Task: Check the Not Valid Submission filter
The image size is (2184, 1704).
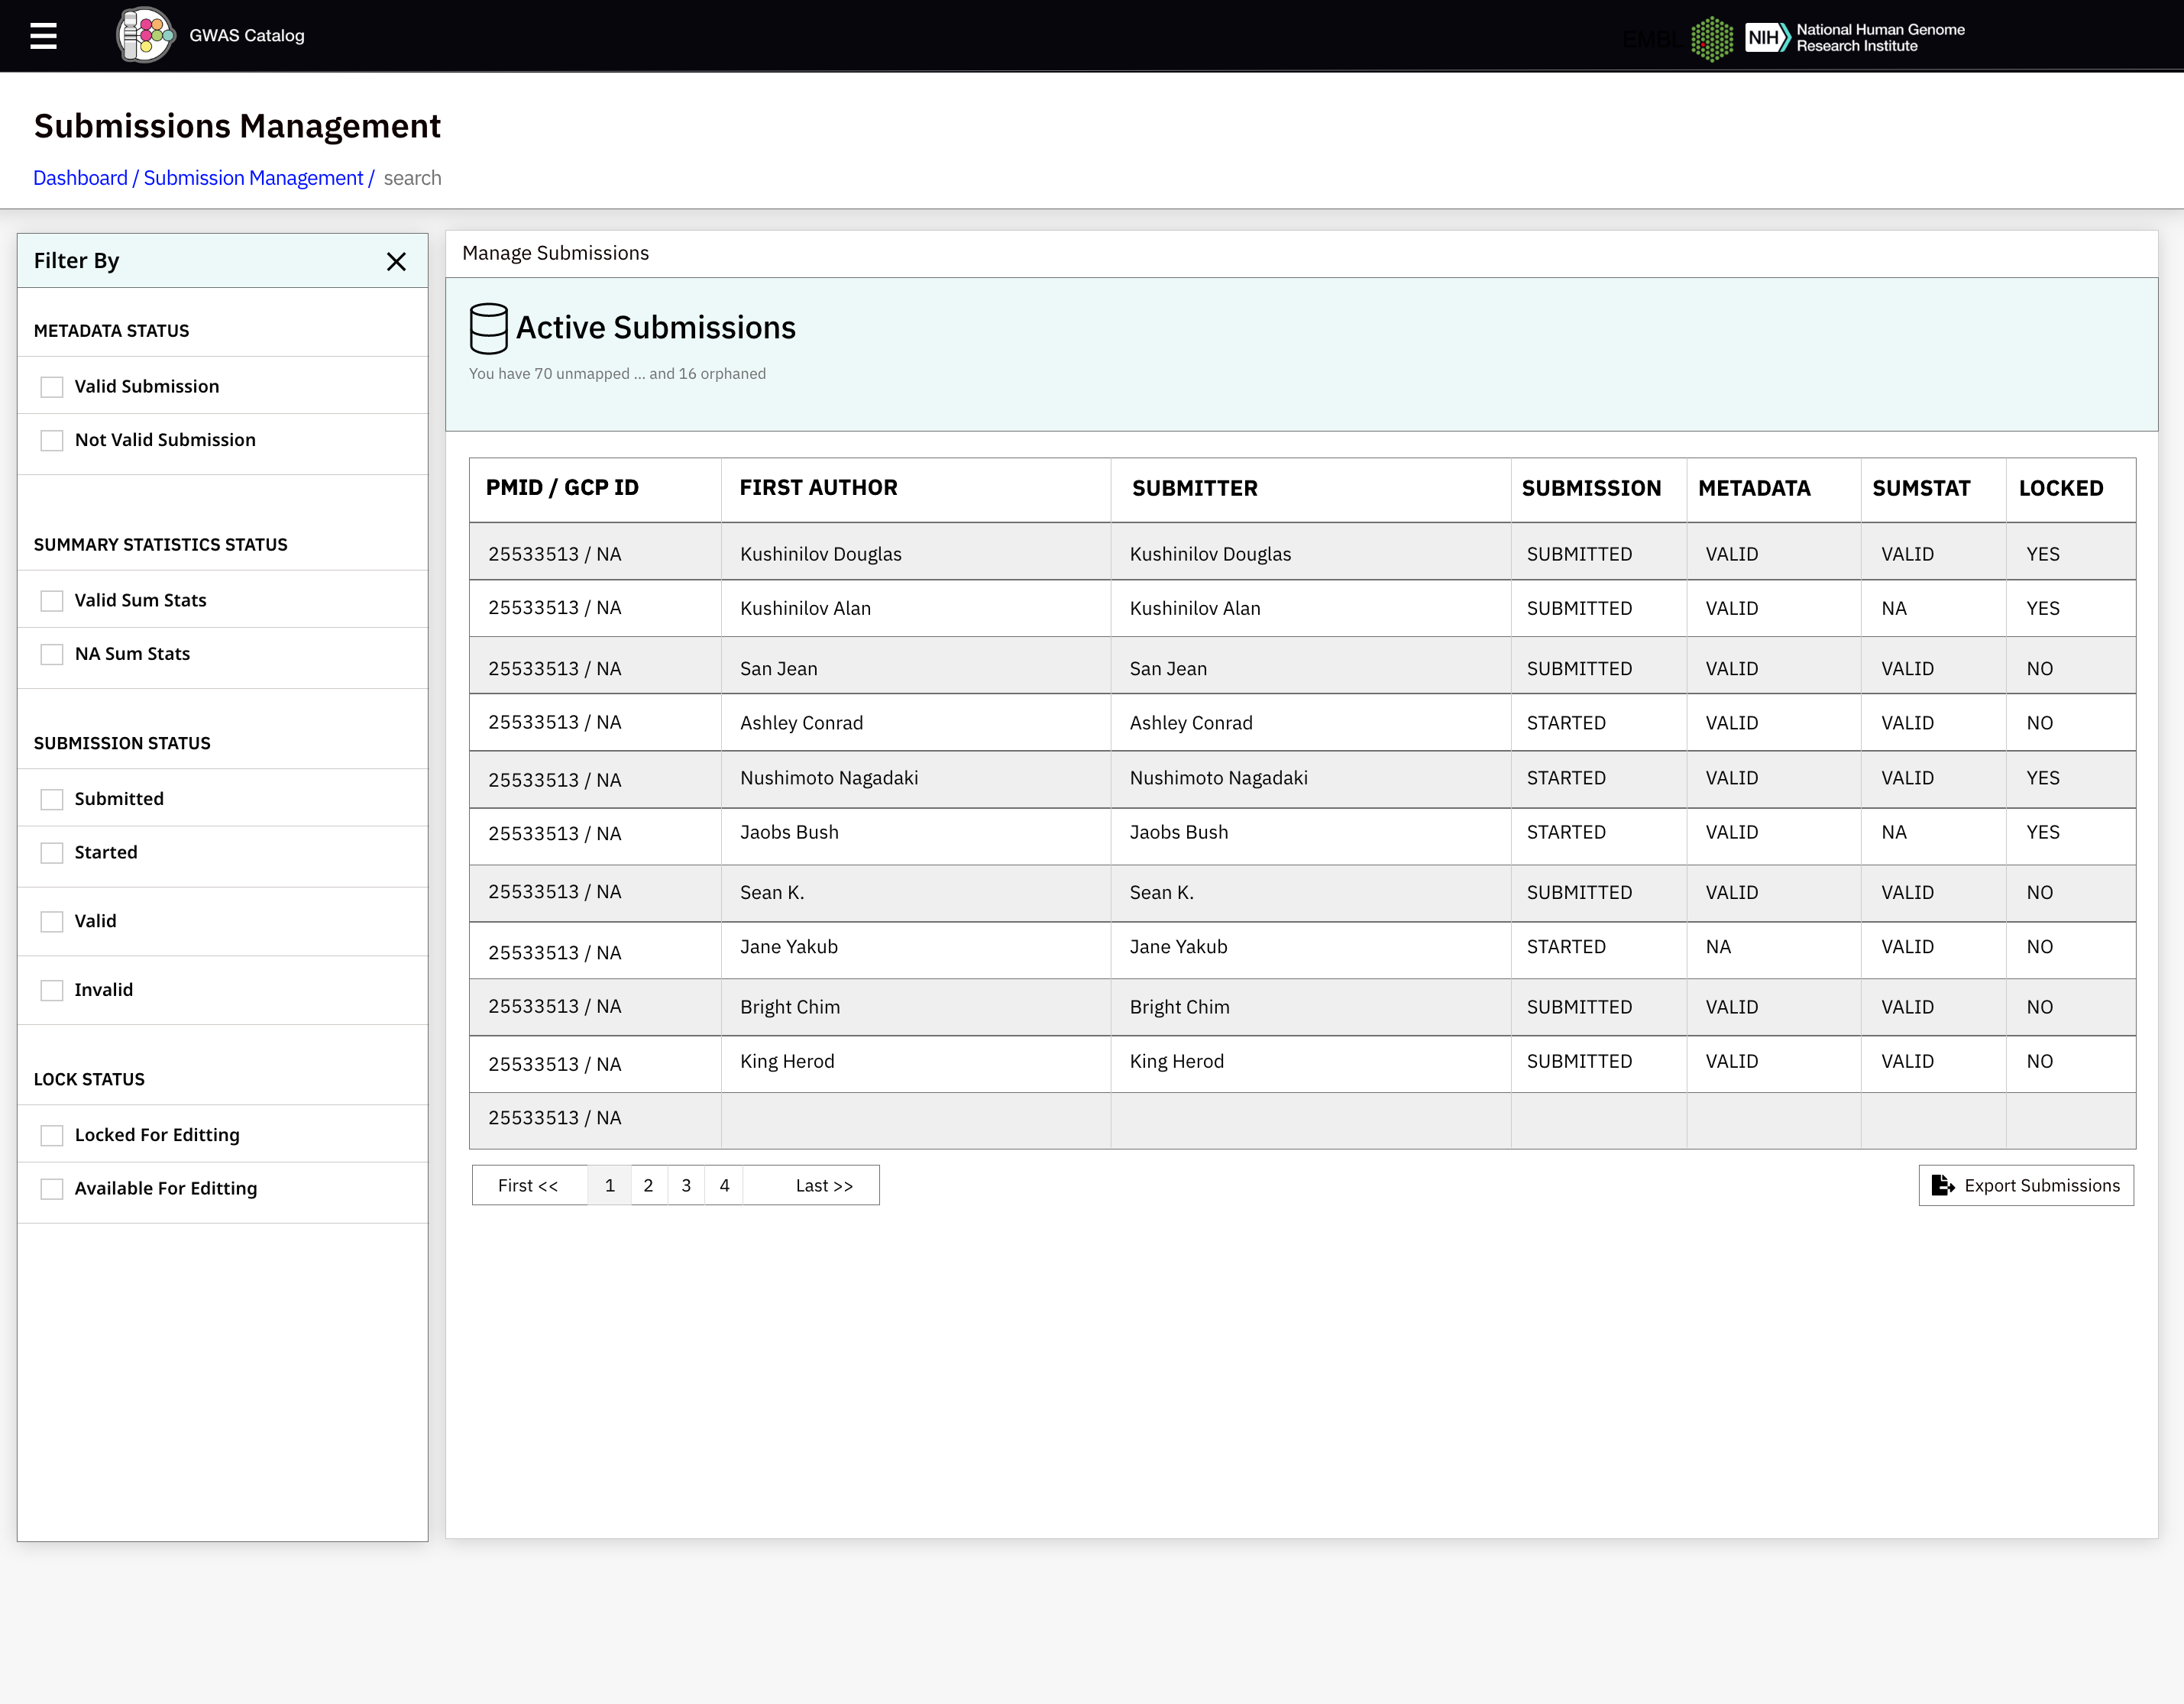Action: click(x=52, y=440)
